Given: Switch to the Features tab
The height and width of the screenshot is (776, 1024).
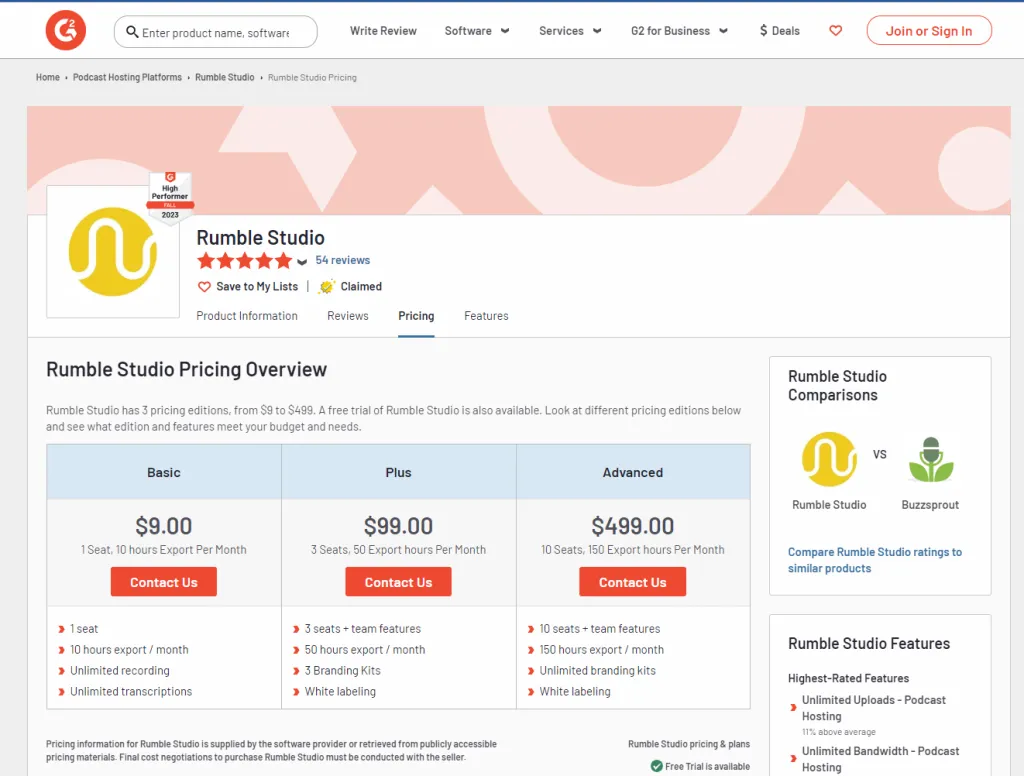Looking at the screenshot, I should click(x=486, y=315).
